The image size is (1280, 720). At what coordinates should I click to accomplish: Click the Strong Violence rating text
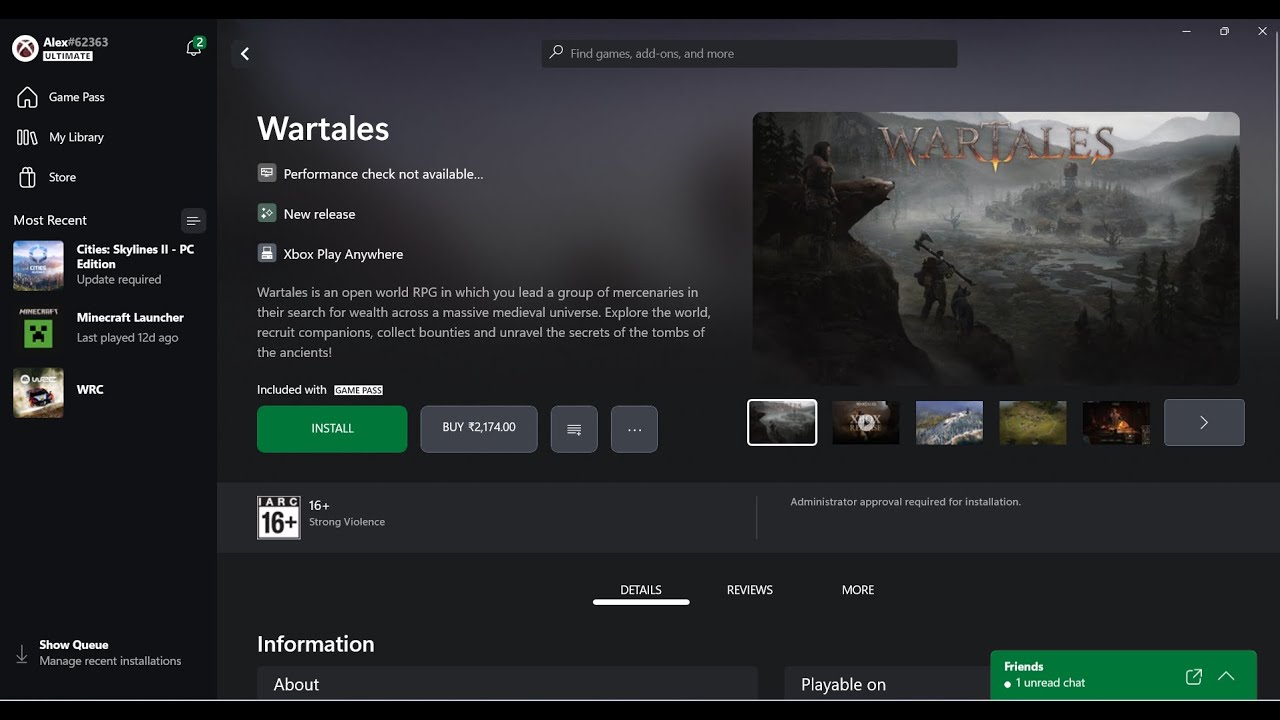(347, 522)
